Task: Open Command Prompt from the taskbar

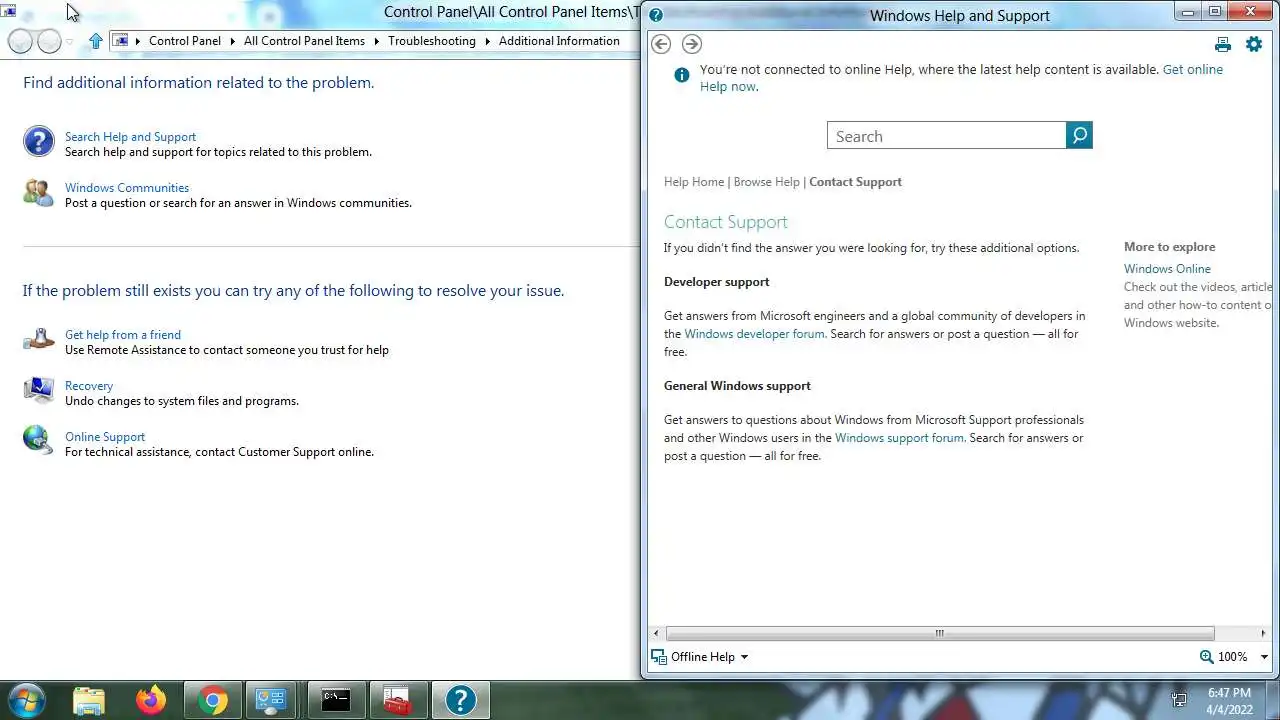Action: [336, 700]
